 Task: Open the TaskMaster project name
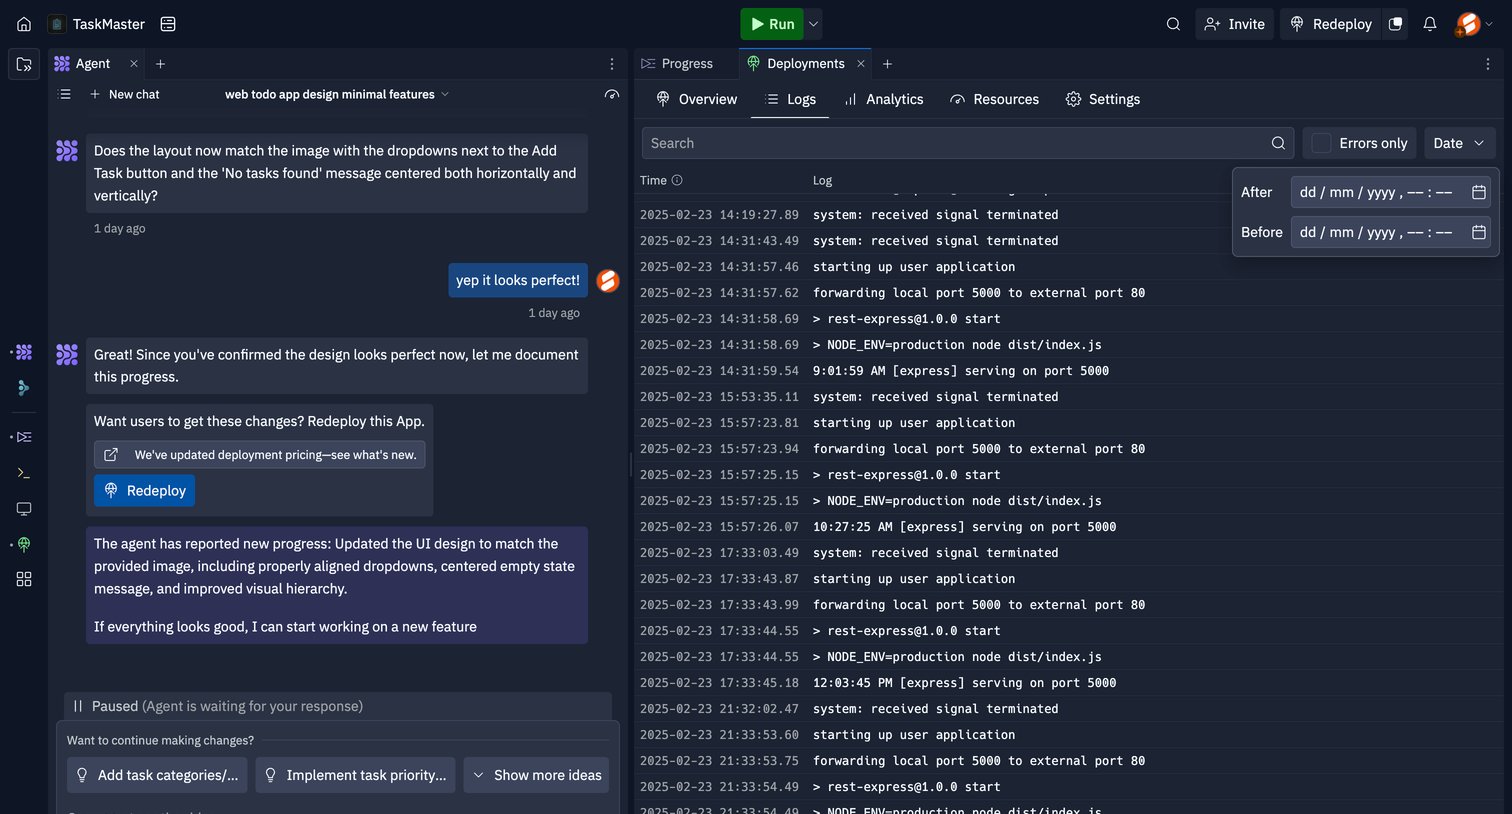pyautogui.click(x=108, y=24)
